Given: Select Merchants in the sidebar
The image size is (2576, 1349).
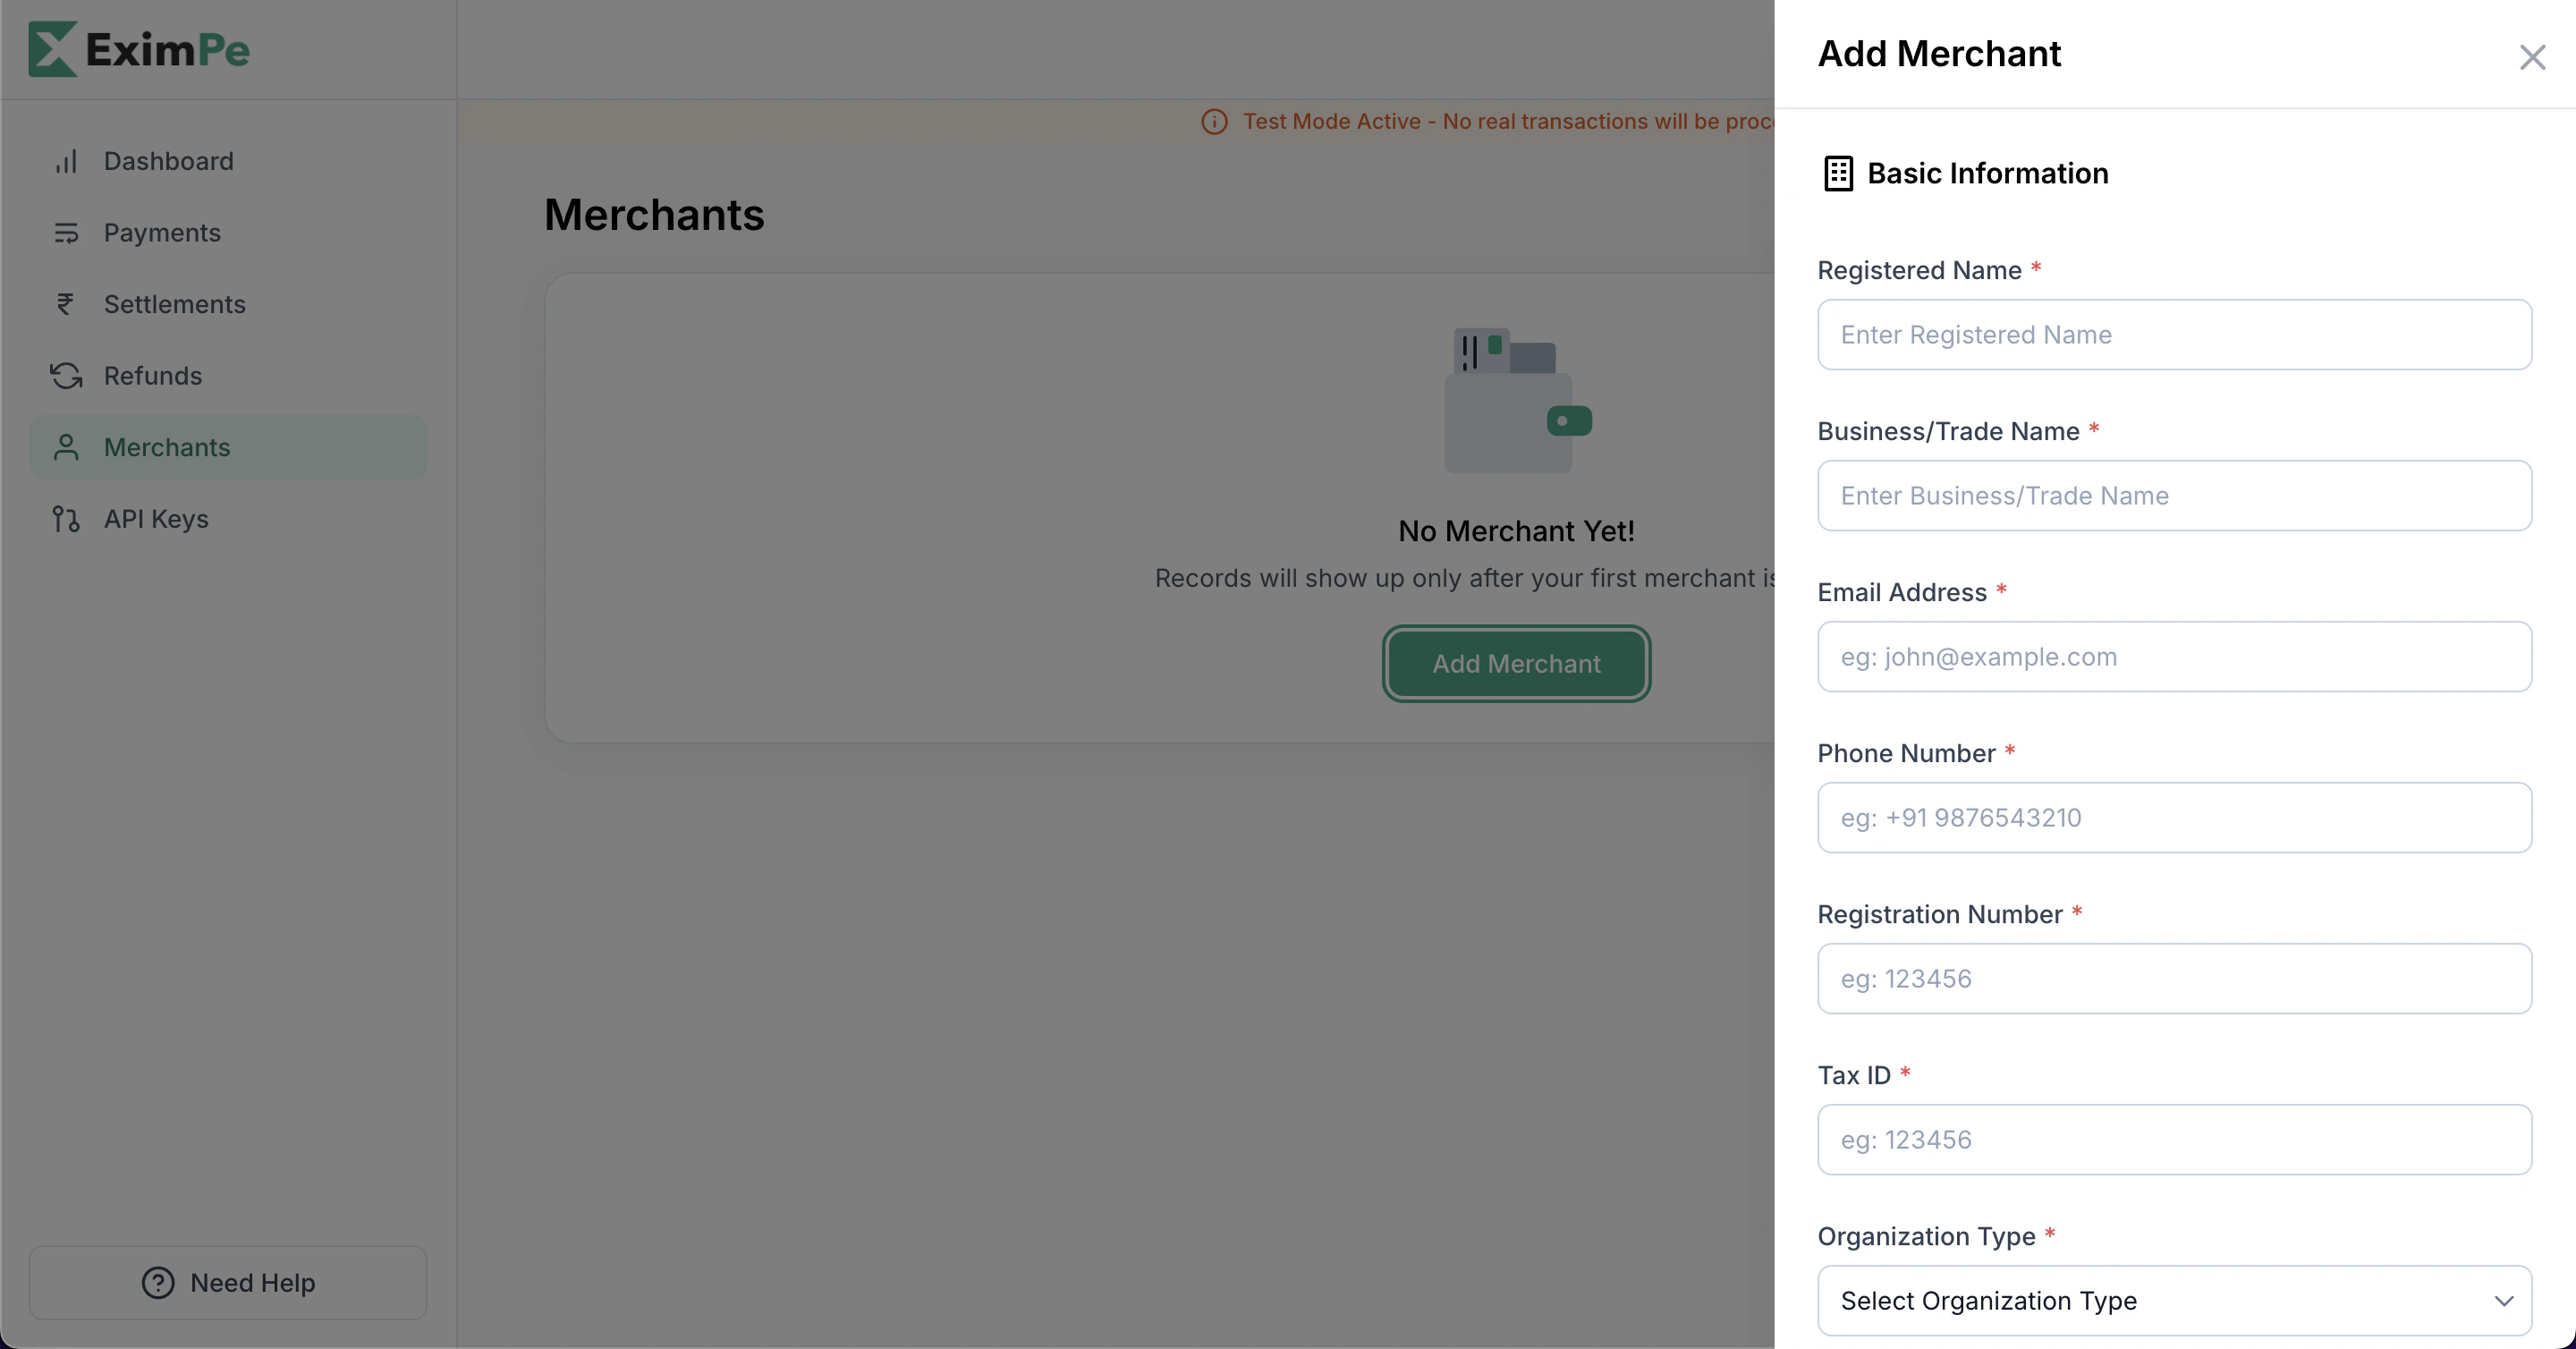Looking at the screenshot, I should tap(167, 447).
